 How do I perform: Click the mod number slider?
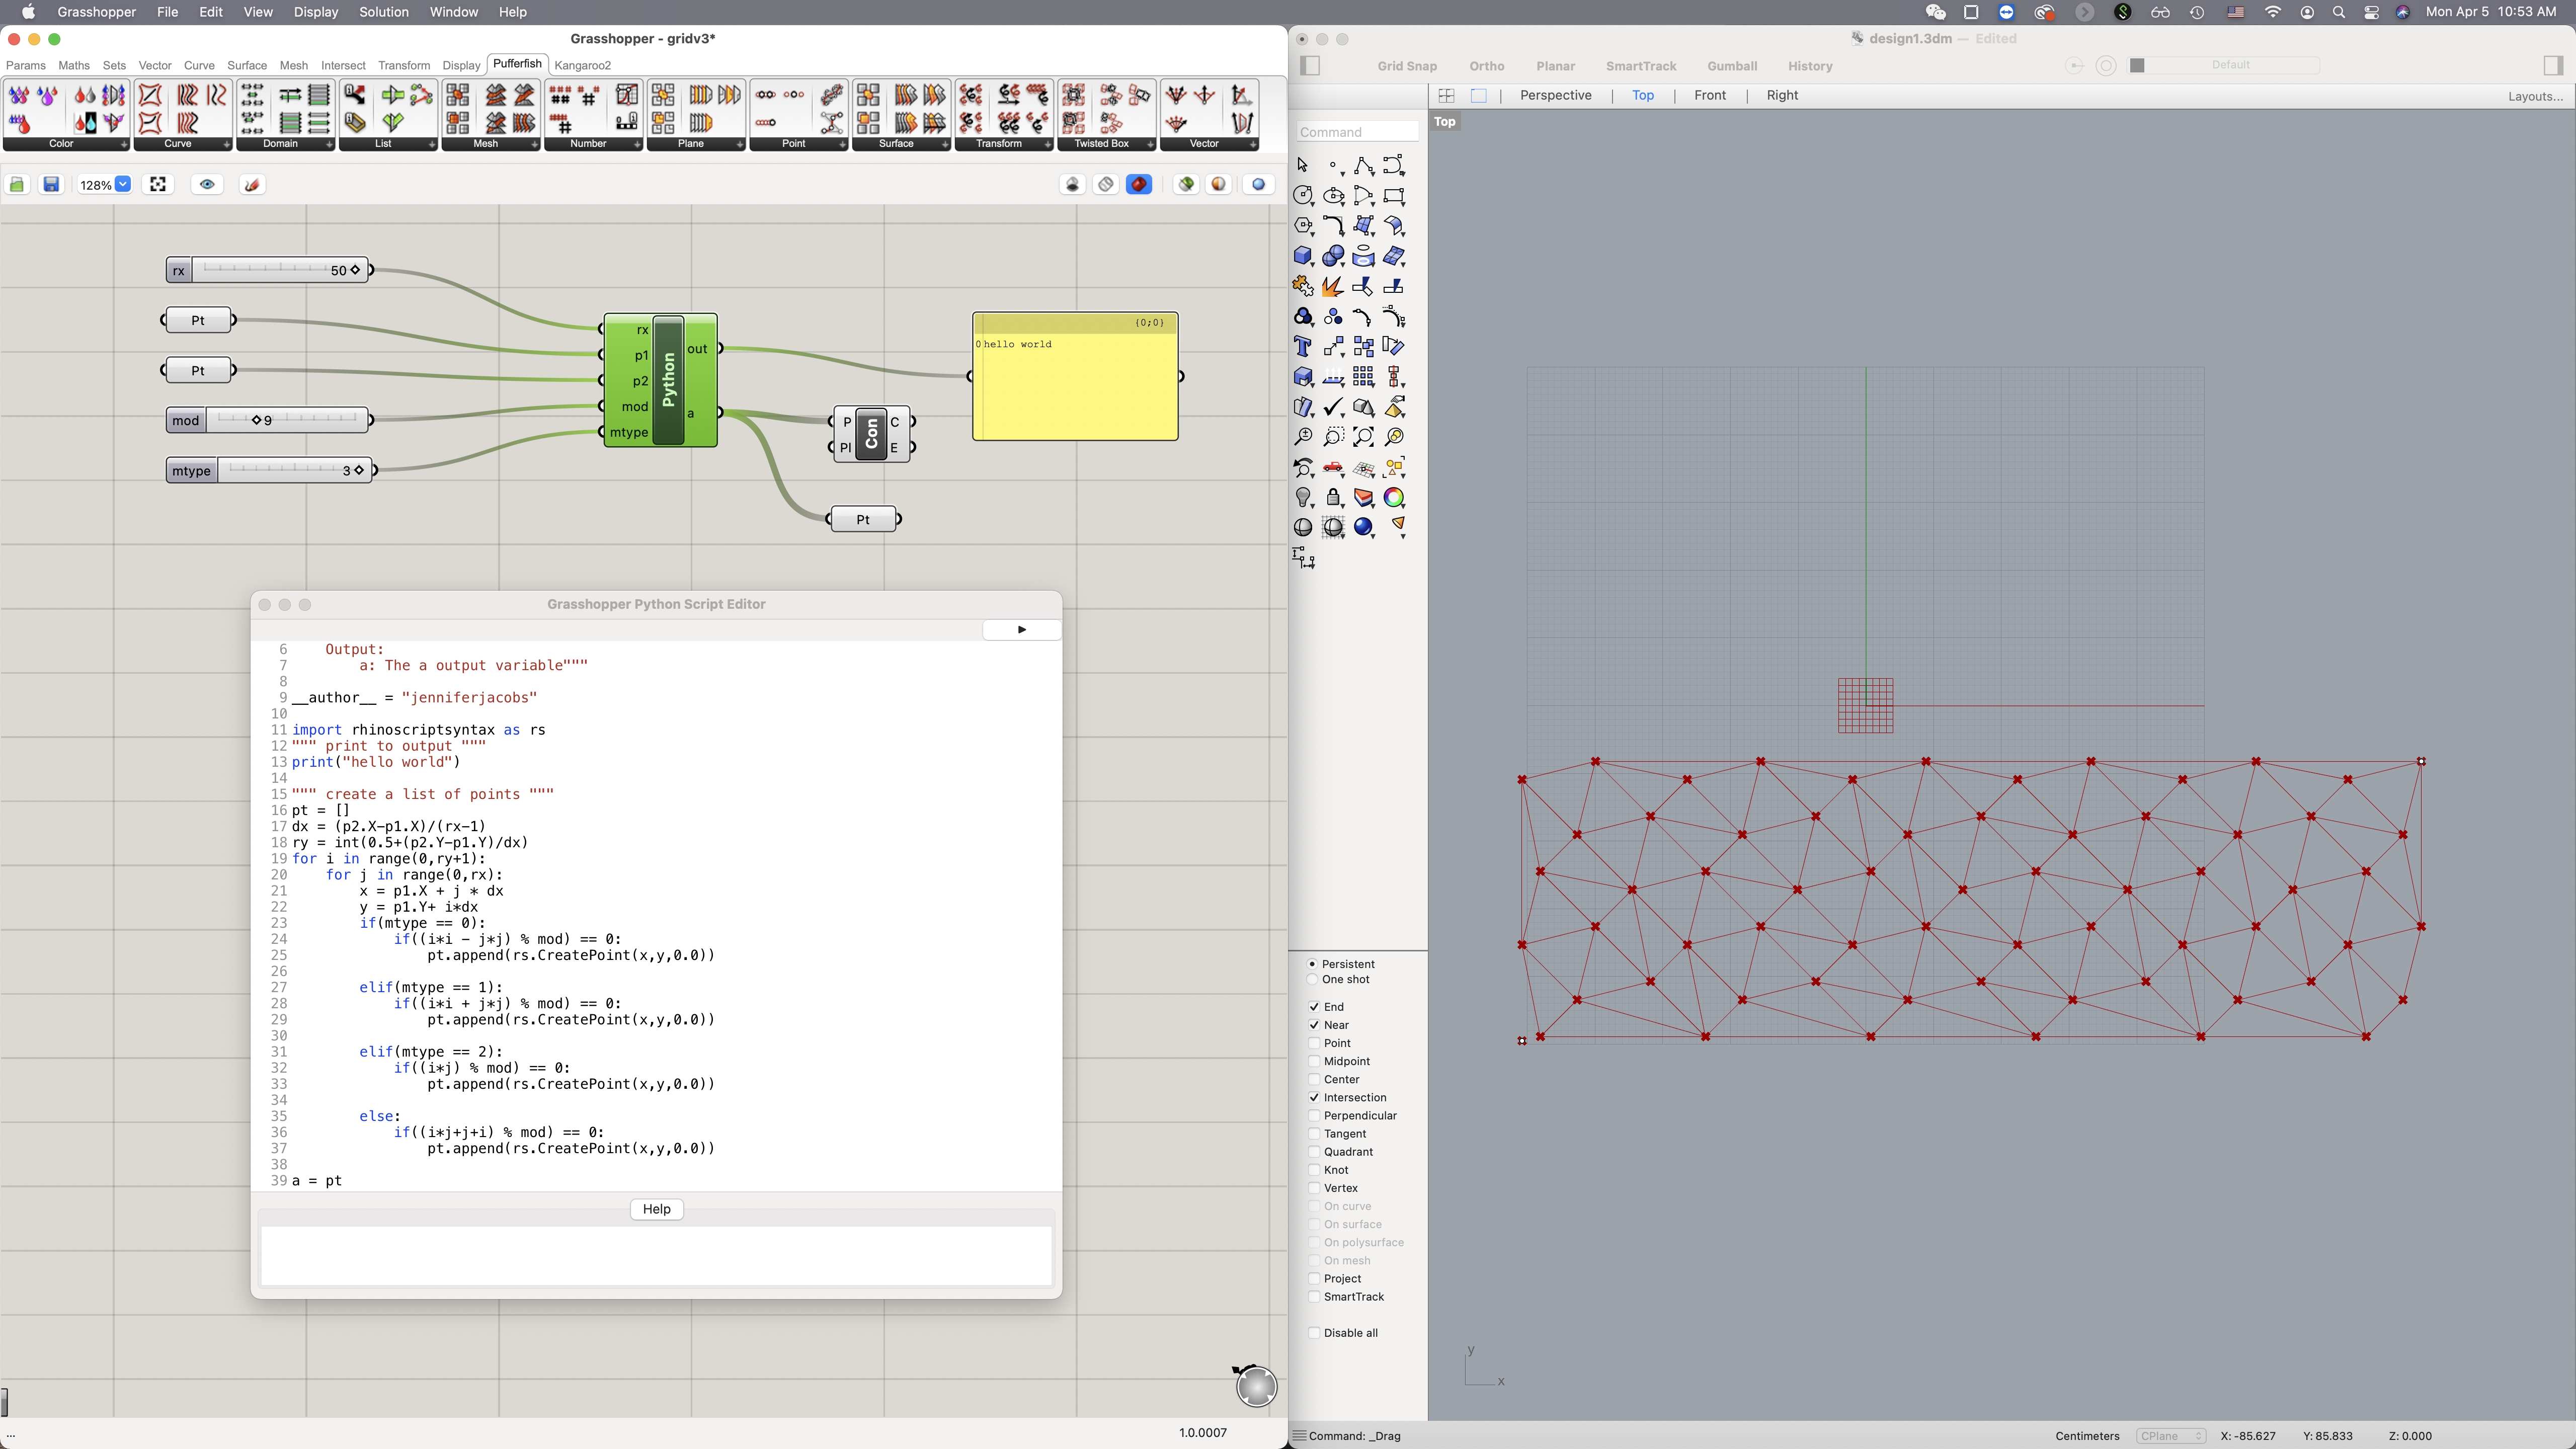click(x=268, y=420)
